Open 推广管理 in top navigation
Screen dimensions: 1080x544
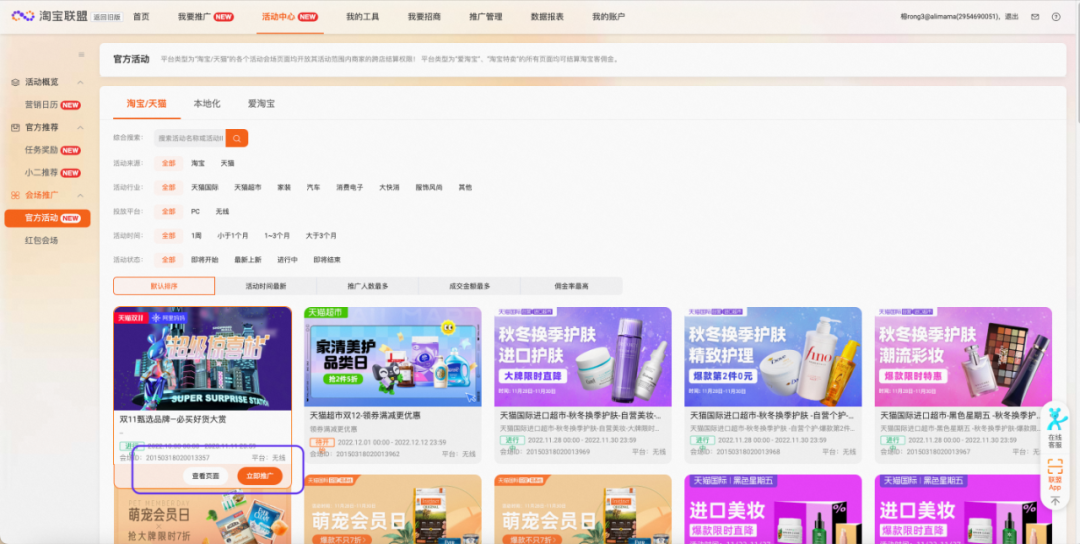tap(486, 17)
